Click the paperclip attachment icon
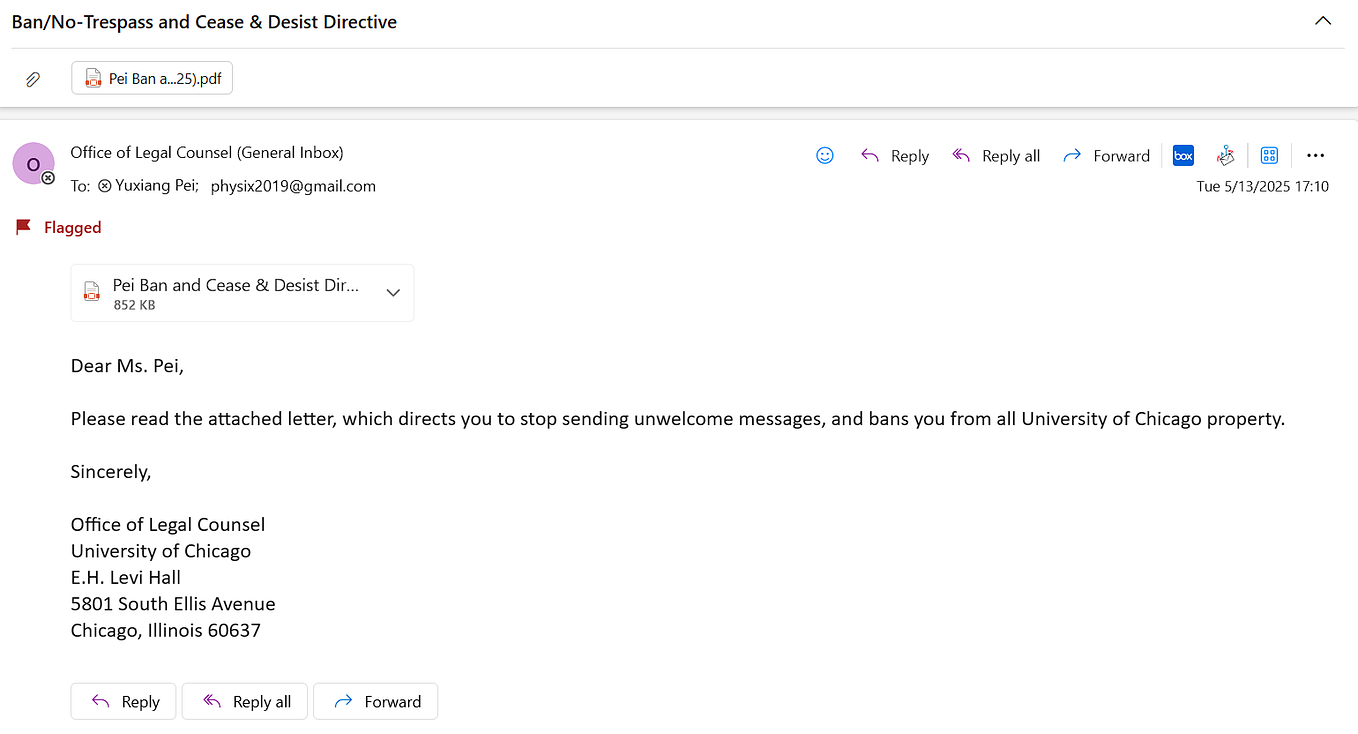This screenshot has width=1358, height=734. pos(33,78)
